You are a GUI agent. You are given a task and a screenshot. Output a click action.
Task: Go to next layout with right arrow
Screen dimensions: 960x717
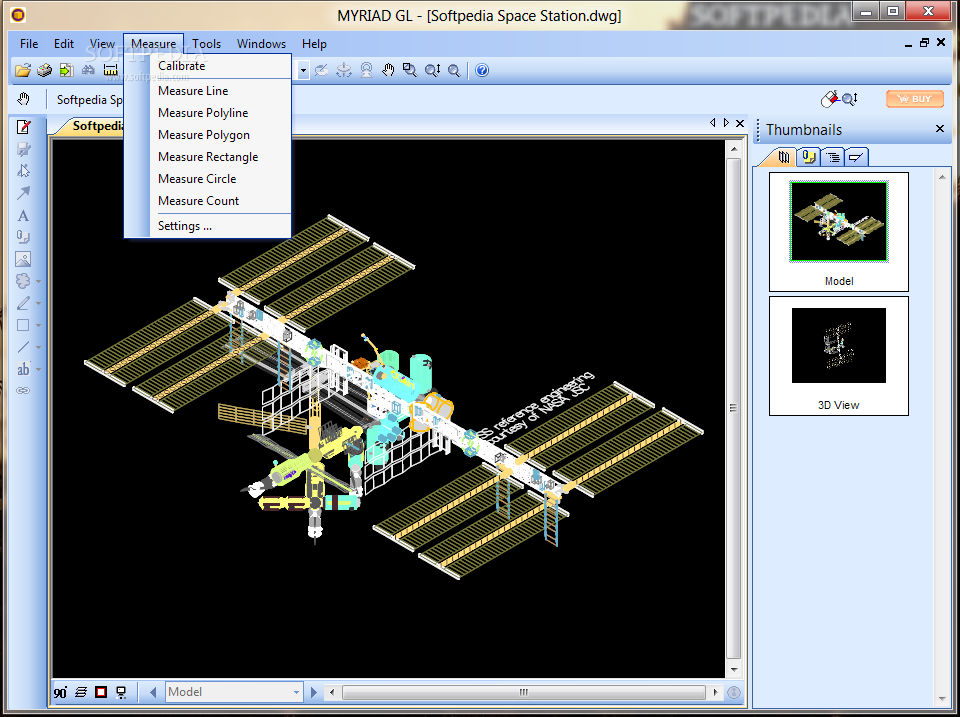313,693
